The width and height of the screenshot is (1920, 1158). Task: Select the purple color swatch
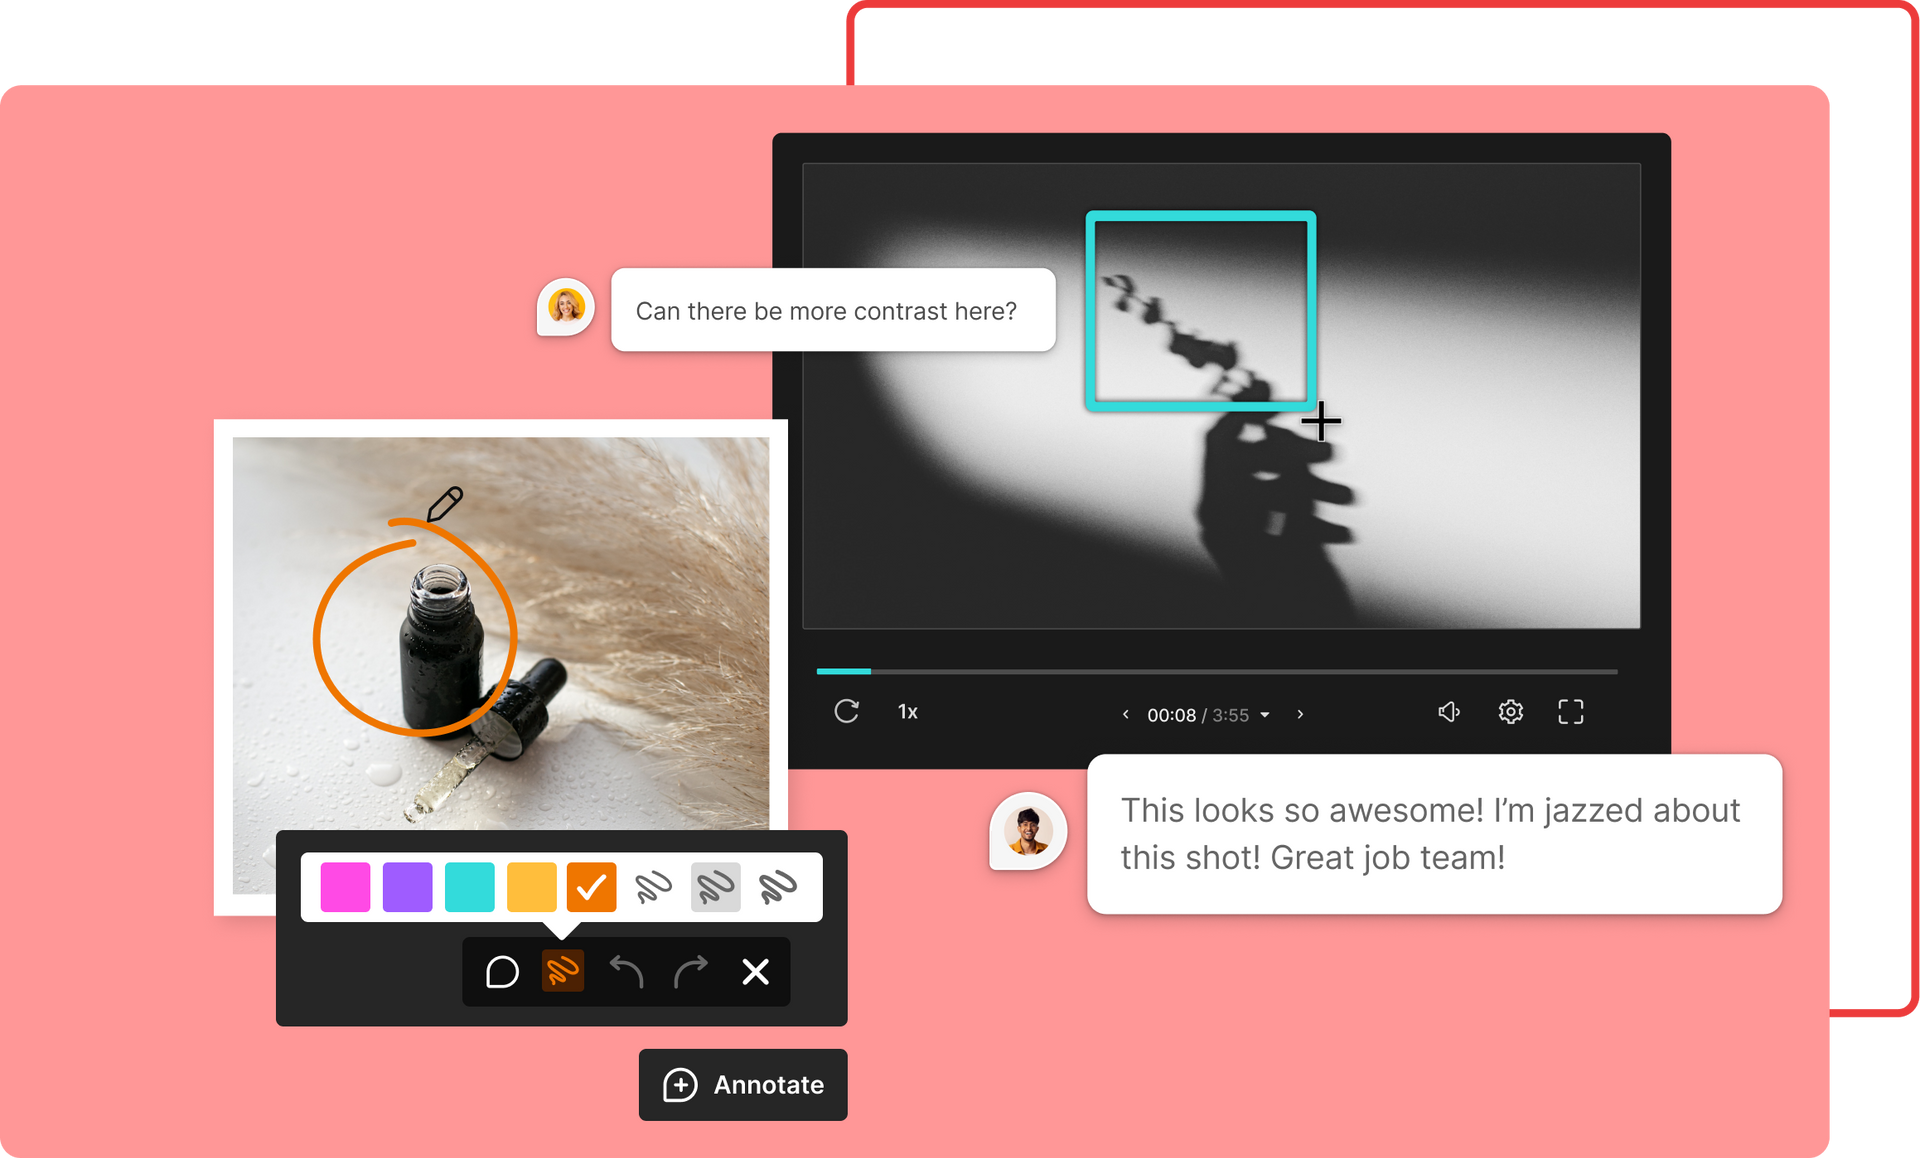tap(407, 887)
